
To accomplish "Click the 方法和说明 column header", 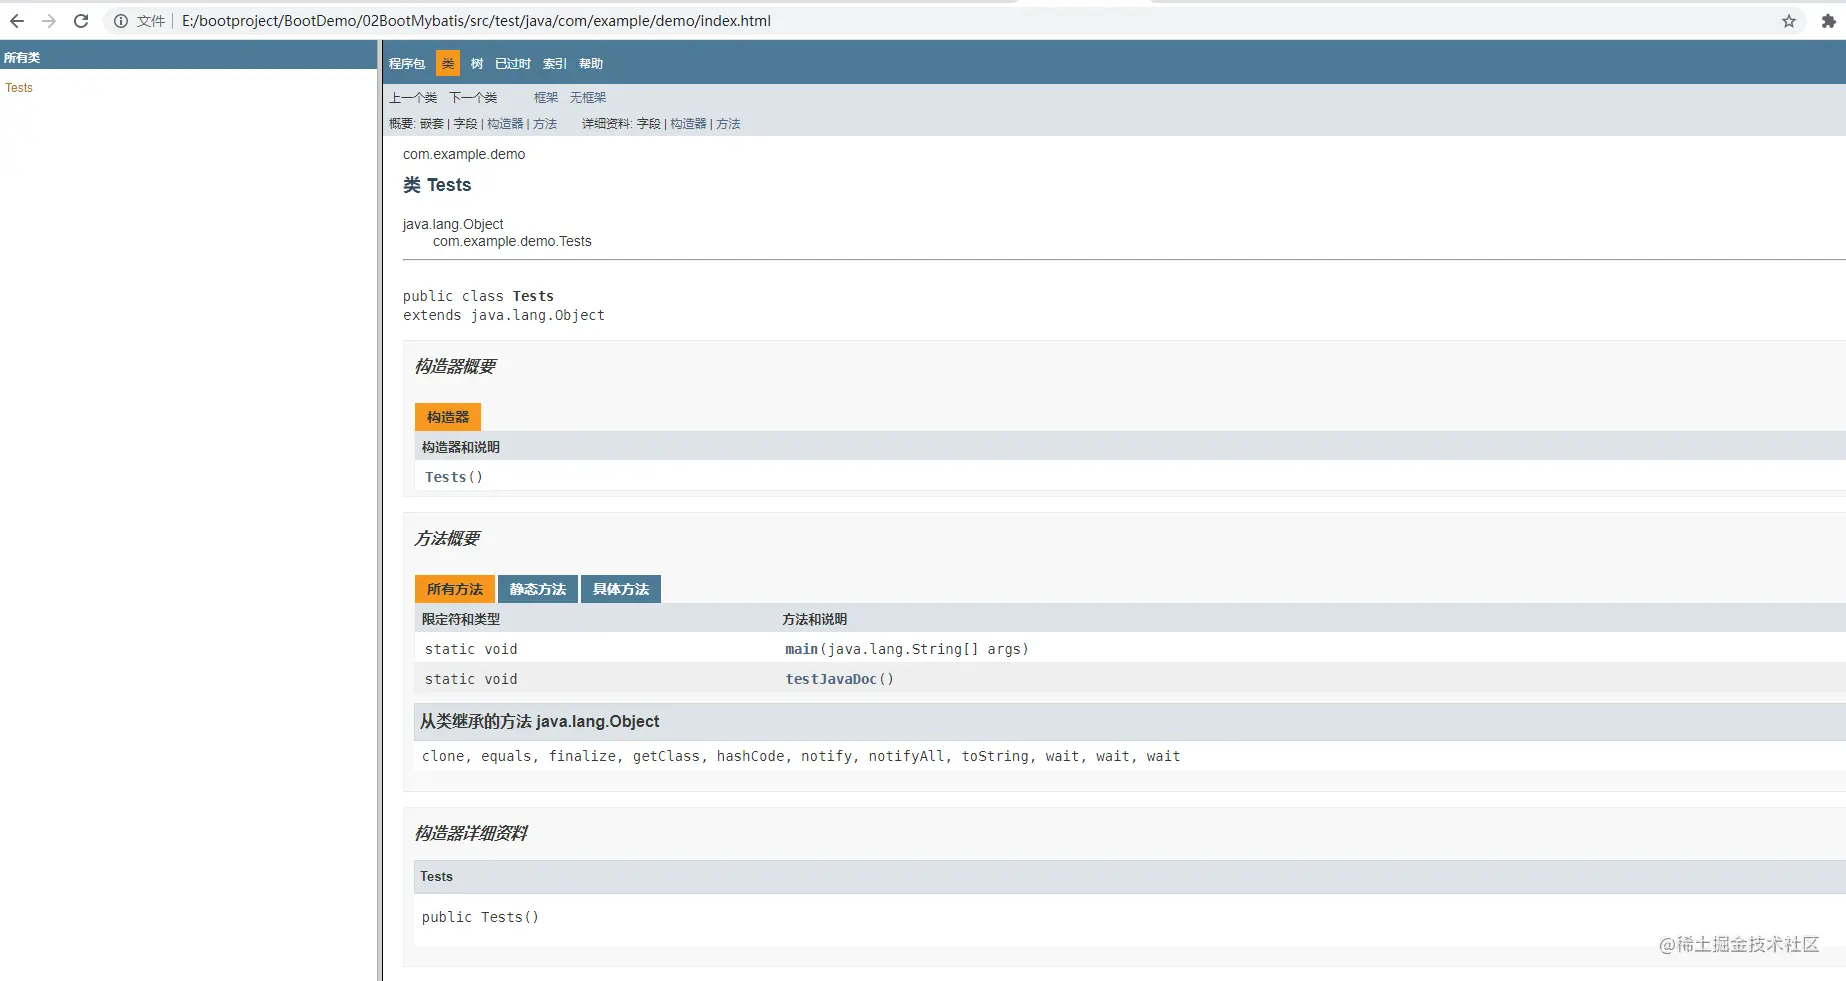I will (815, 619).
